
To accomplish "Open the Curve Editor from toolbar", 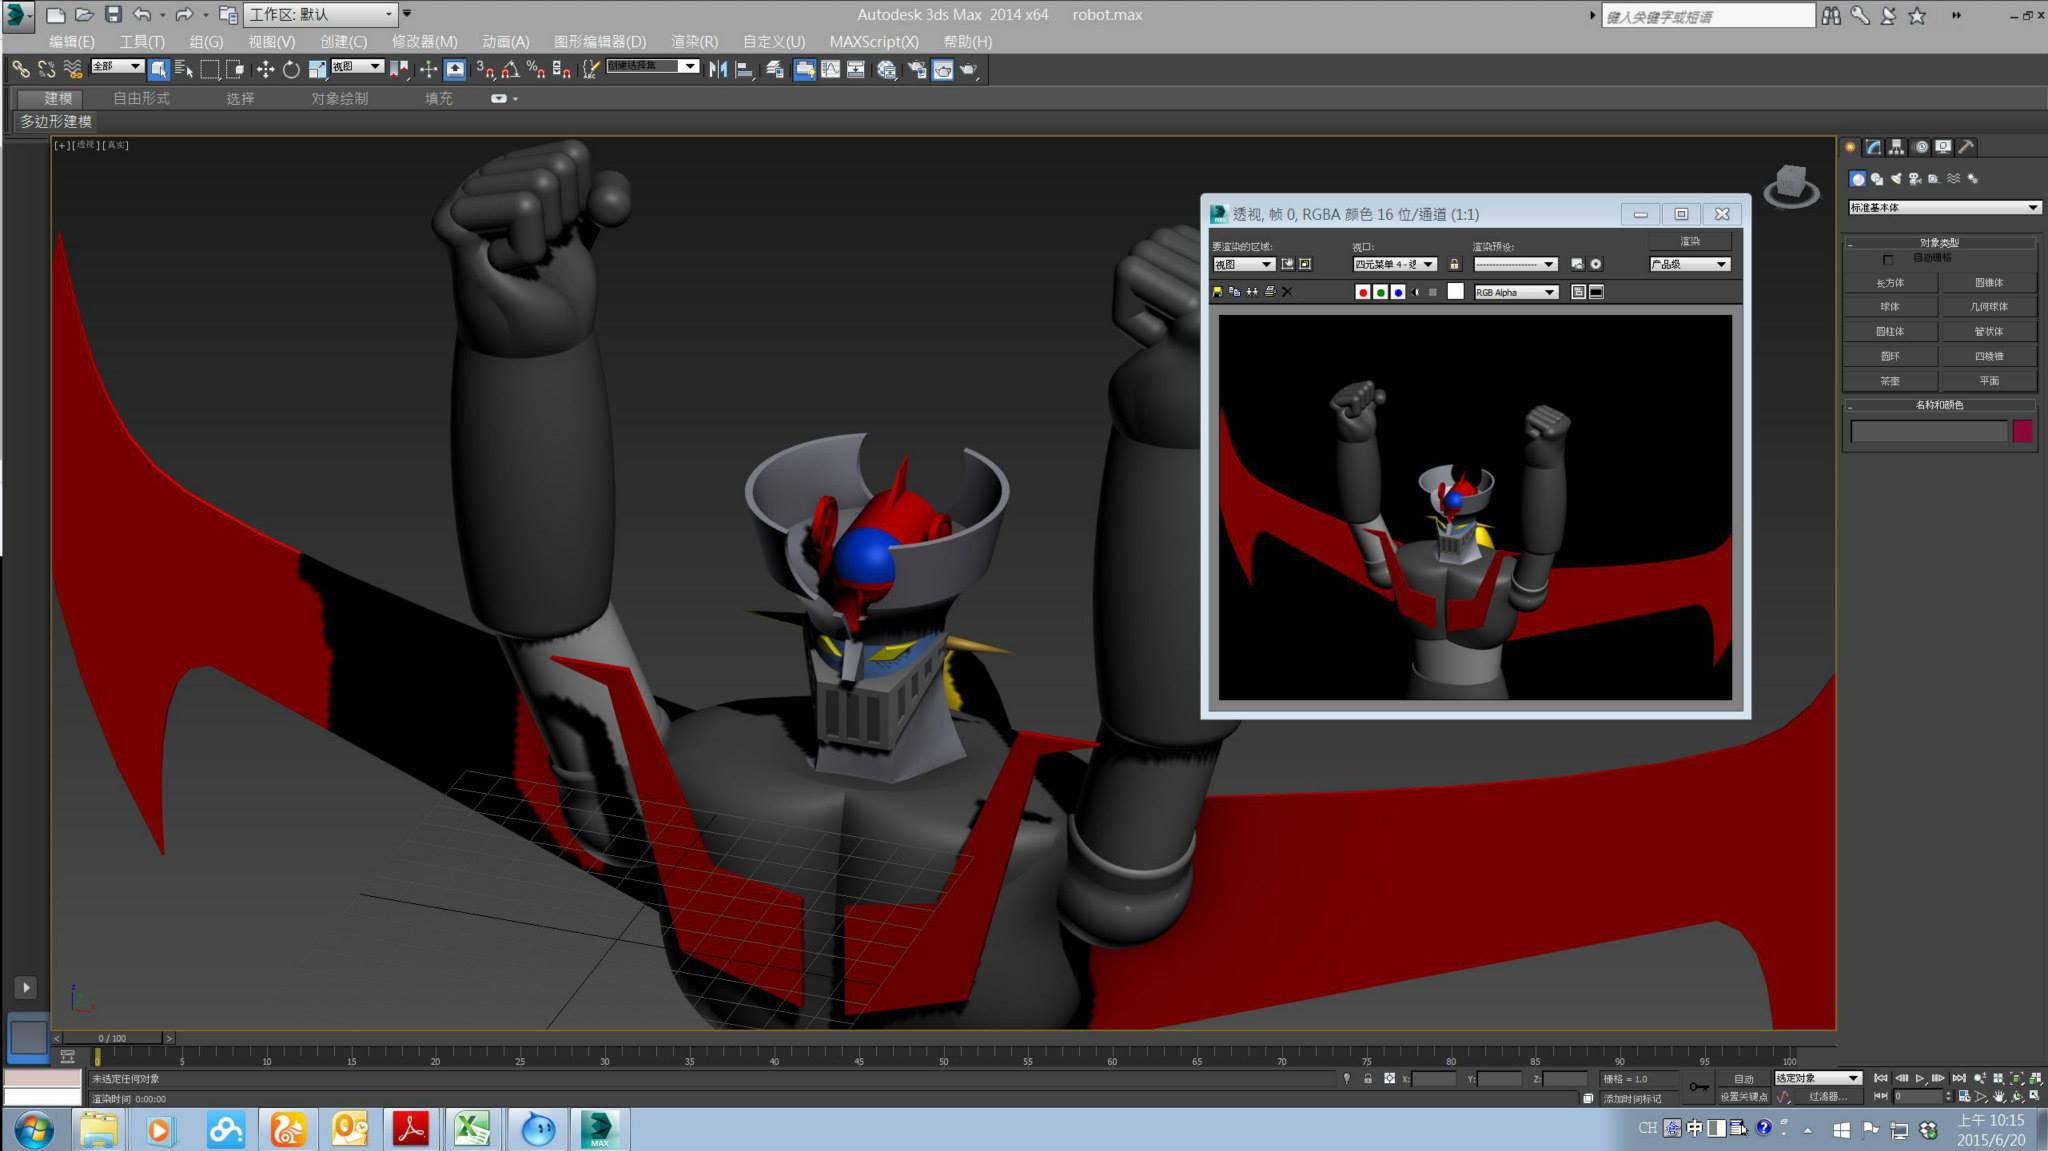I will point(830,69).
